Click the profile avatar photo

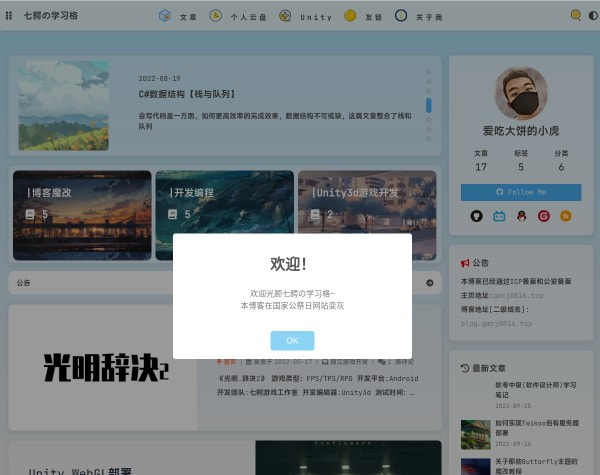tap(521, 95)
